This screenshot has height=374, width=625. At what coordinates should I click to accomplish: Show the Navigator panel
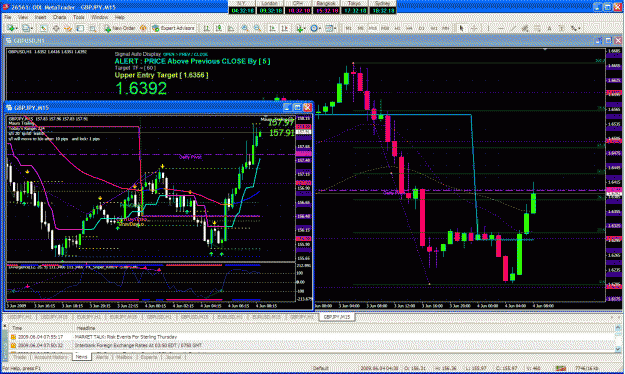click(68, 28)
